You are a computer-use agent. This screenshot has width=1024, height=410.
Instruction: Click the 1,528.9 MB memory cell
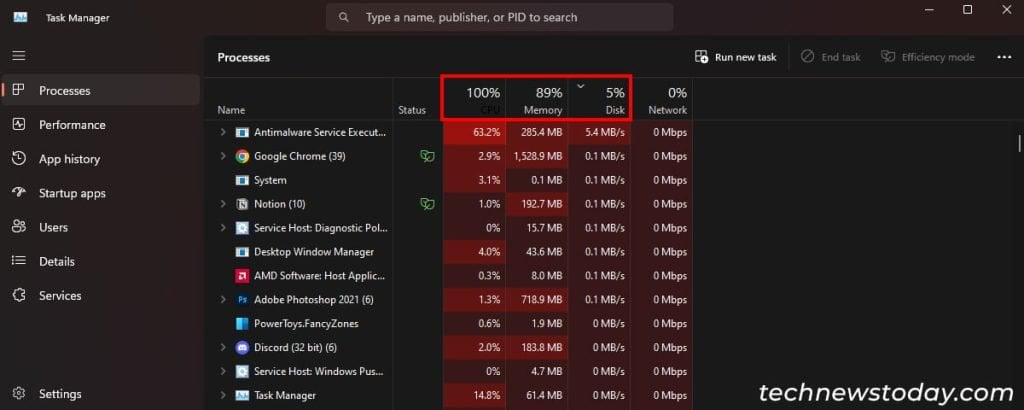pyautogui.click(x=536, y=156)
